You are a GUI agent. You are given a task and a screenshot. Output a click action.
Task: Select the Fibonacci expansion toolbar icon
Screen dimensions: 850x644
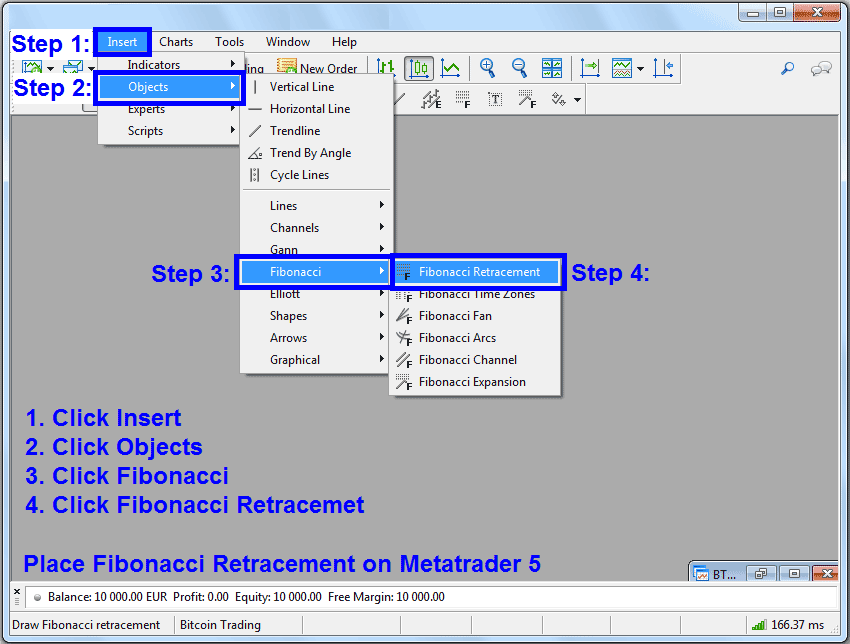tap(527, 100)
